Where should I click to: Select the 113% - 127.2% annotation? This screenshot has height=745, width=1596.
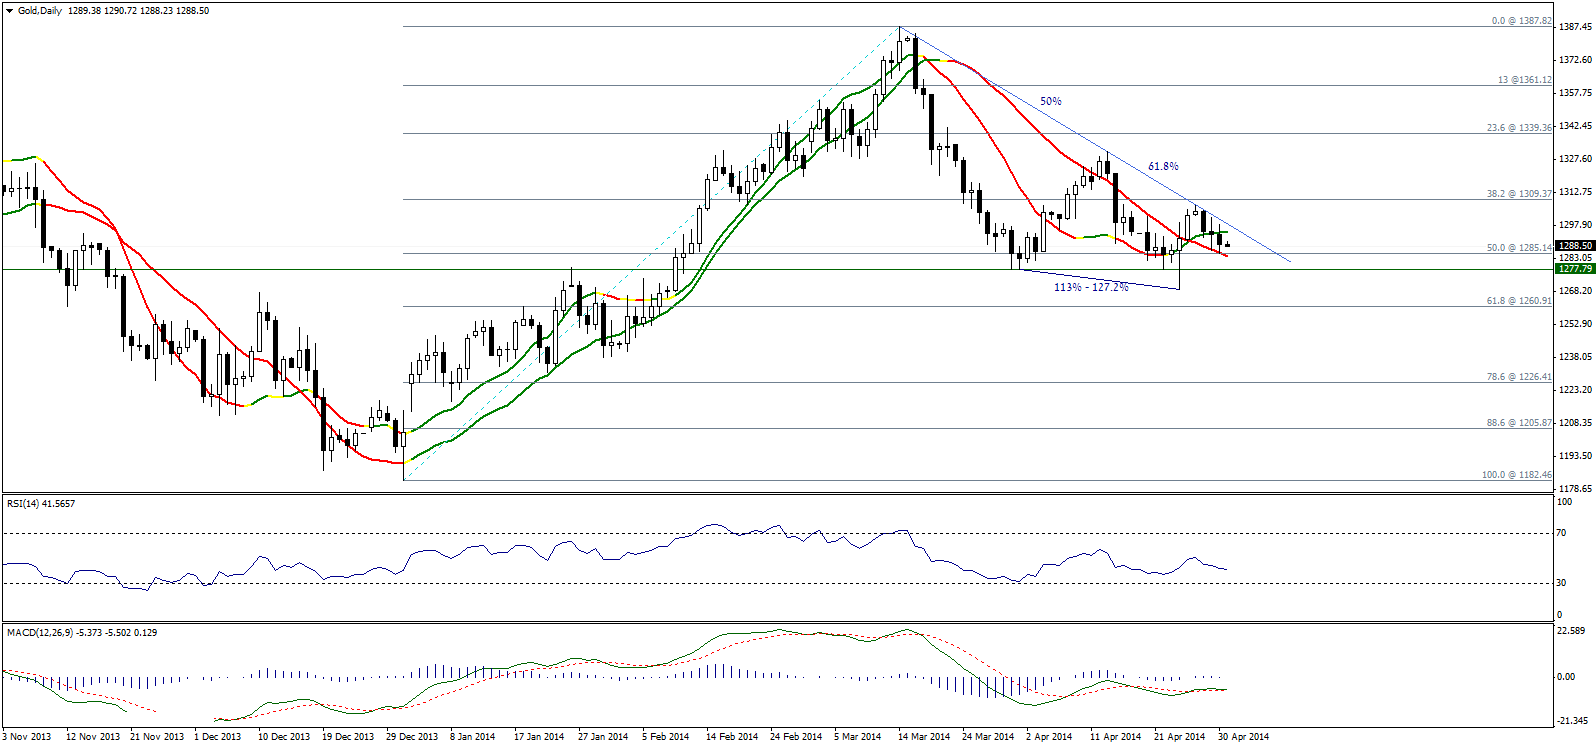tap(1091, 287)
